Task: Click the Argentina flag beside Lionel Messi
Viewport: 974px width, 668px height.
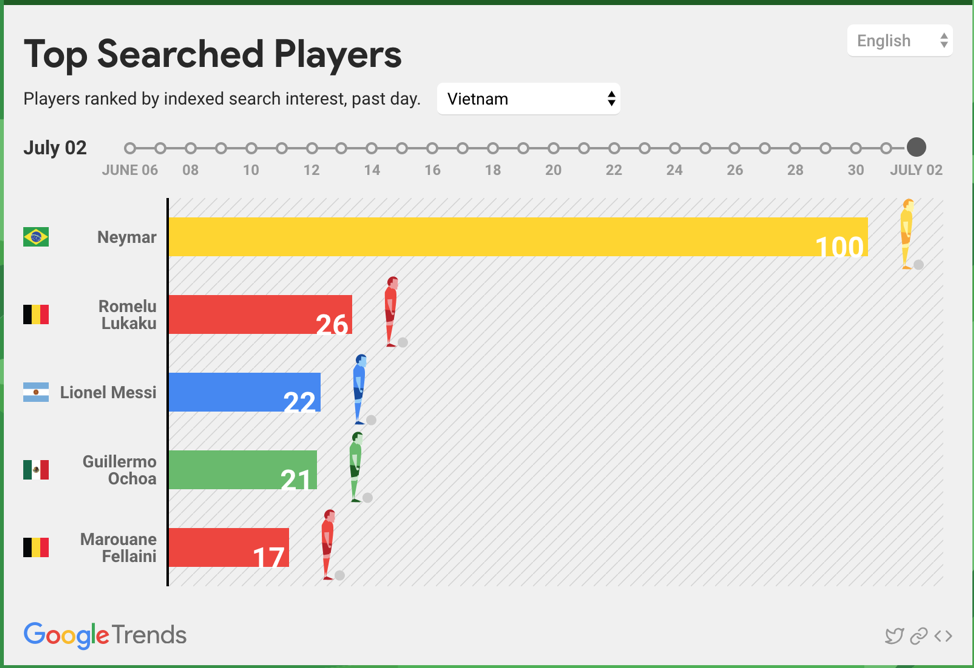Action: pos(36,393)
